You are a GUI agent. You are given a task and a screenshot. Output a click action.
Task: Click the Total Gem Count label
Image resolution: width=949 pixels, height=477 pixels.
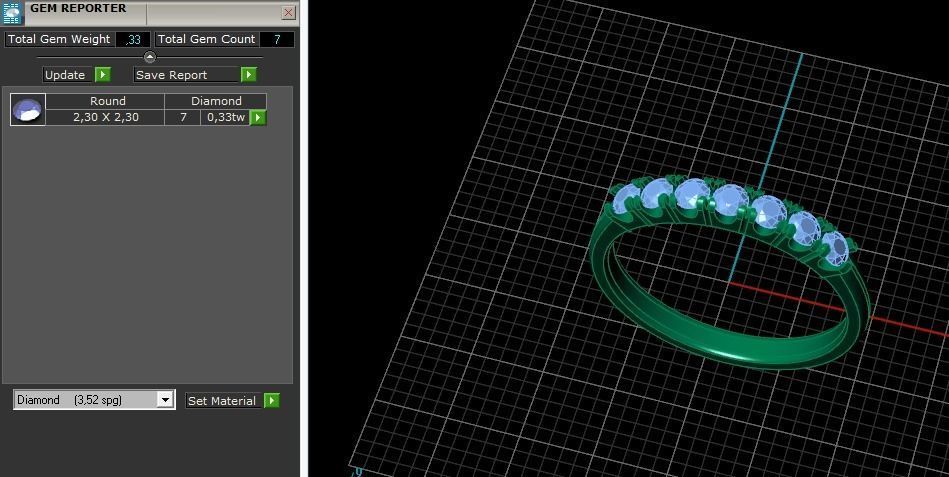tap(206, 39)
